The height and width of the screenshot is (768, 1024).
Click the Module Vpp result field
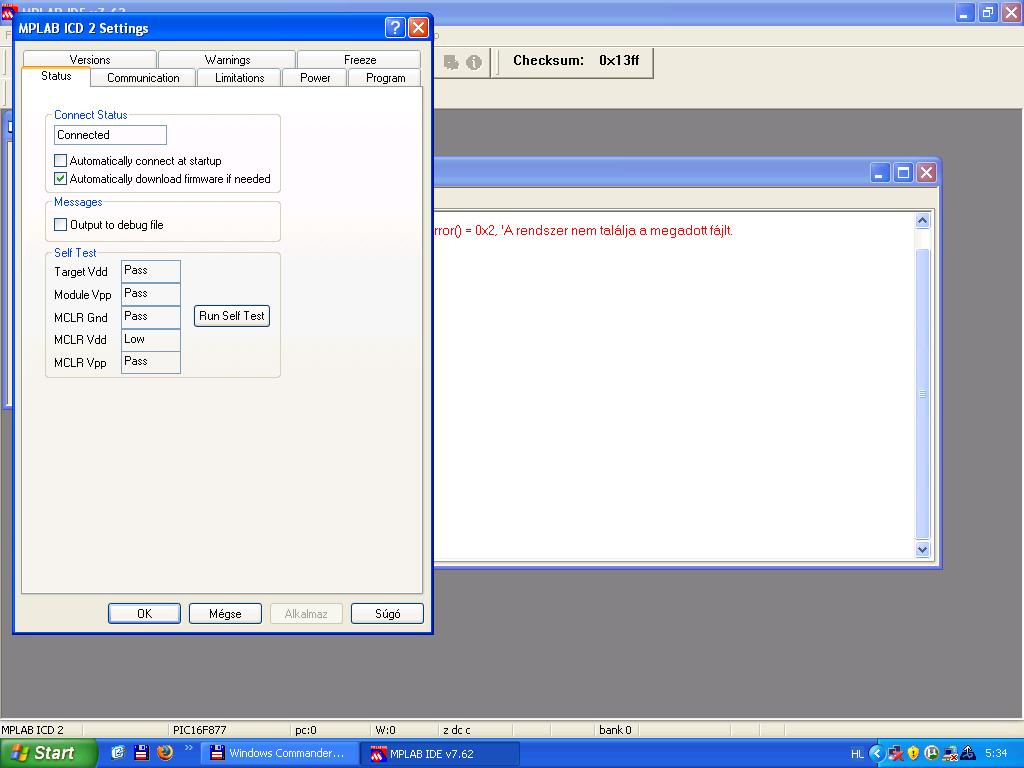pyautogui.click(x=151, y=294)
